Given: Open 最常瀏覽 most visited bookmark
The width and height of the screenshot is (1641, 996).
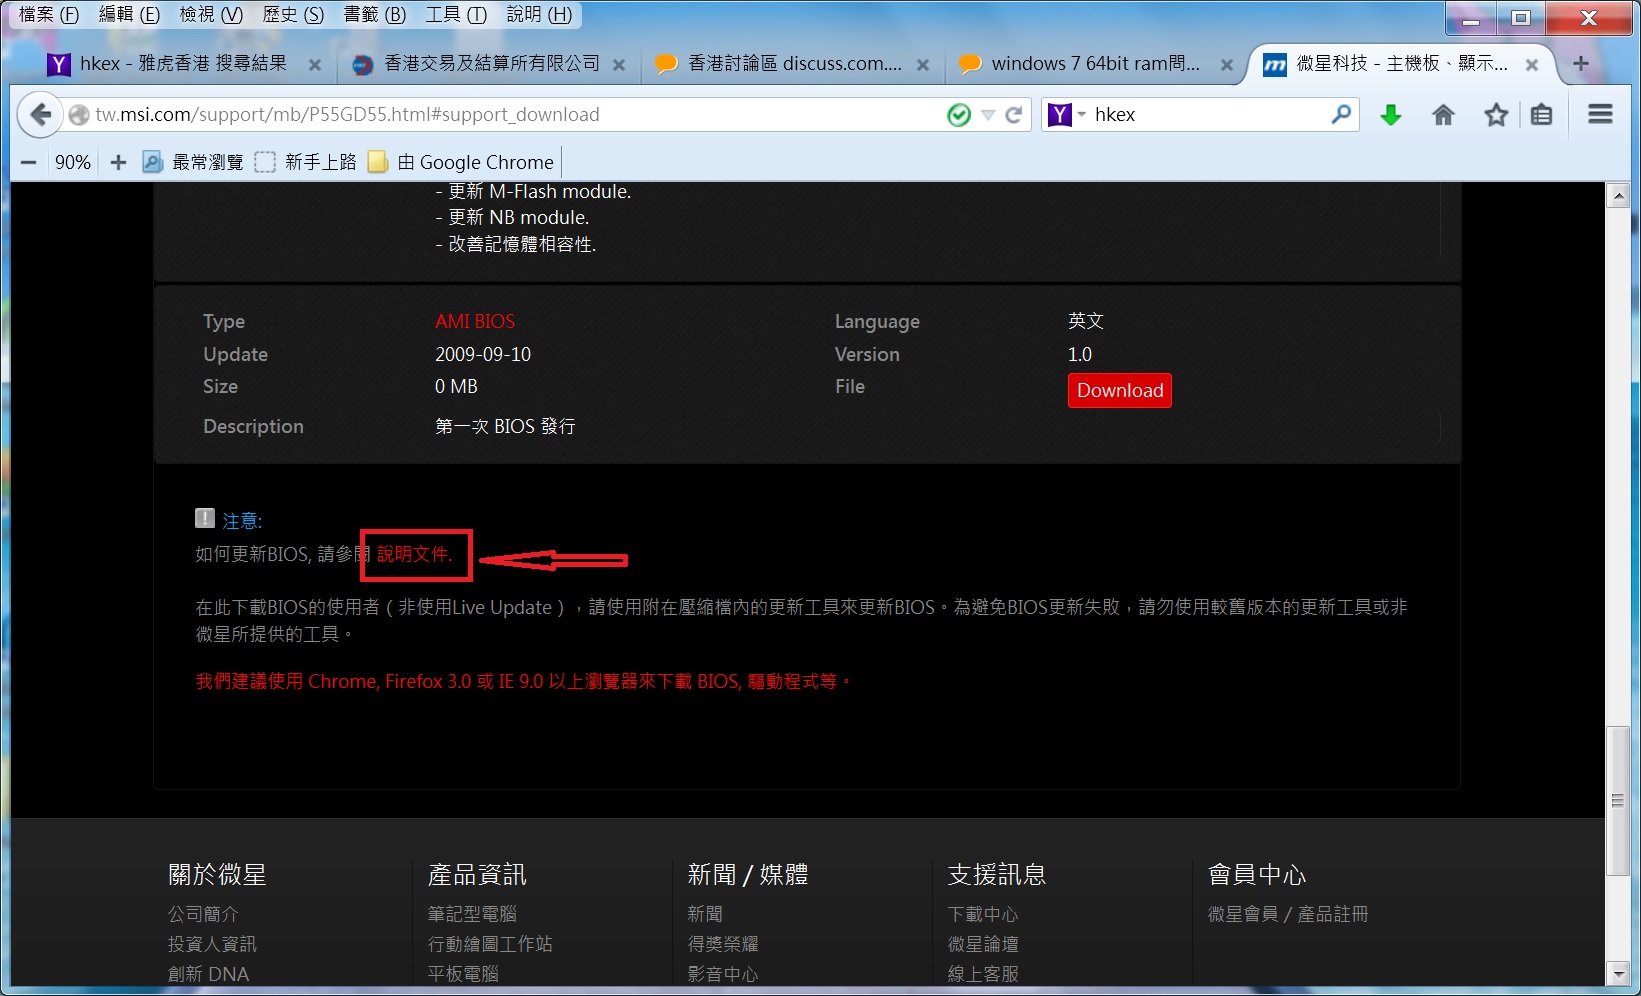Looking at the screenshot, I should click(193, 162).
